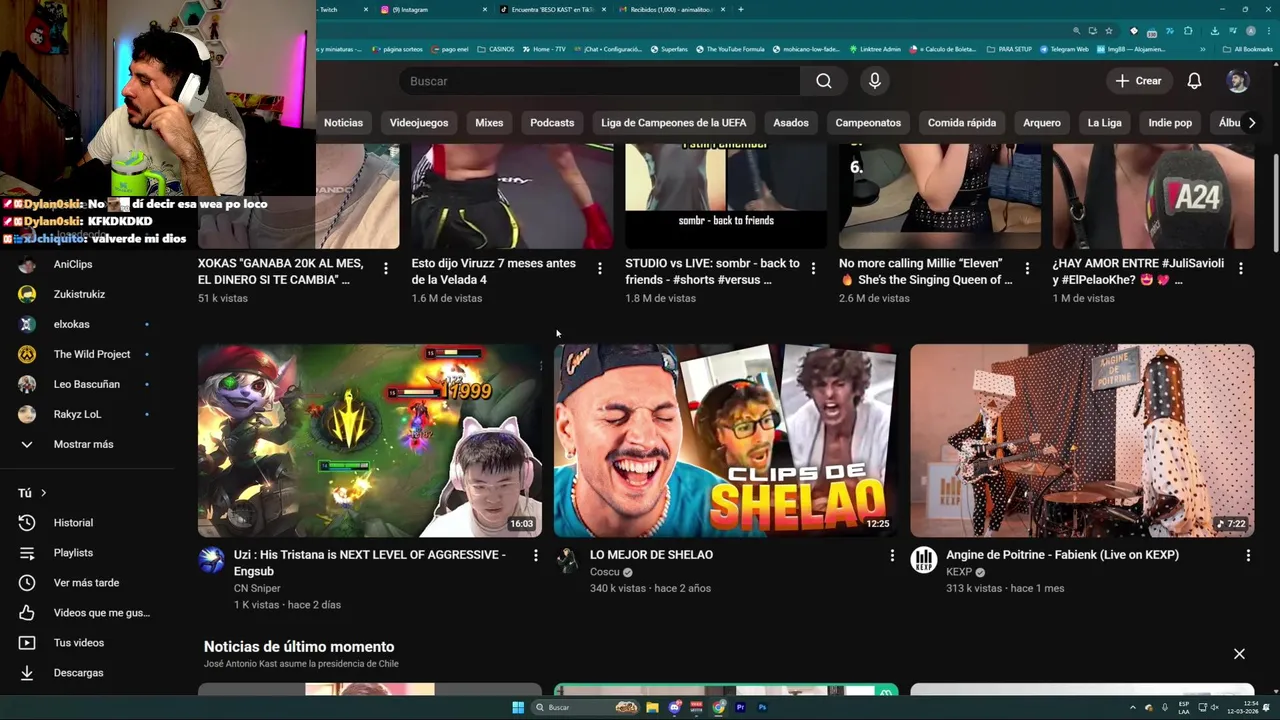Open options menu for Viruzz Velada video
Image resolution: width=1280 pixels, height=720 pixels.
(x=600, y=268)
